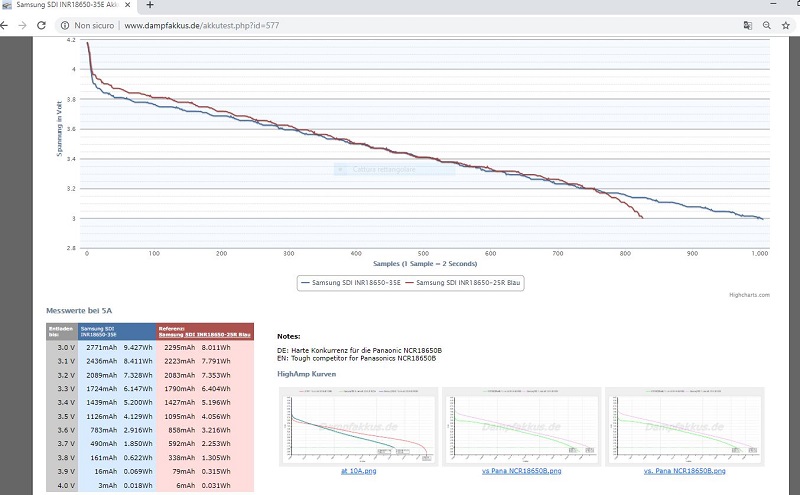Click the 2436mAh table cell
Viewport: 800px width, 495px height.
pos(102,361)
